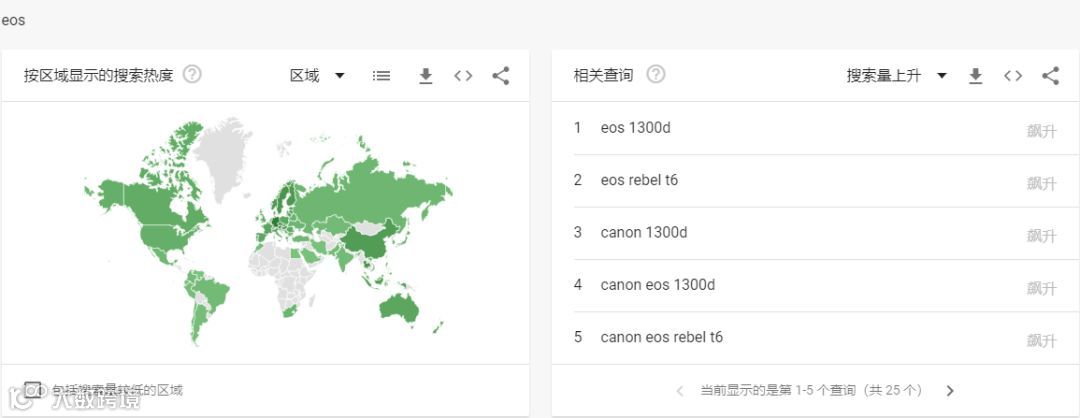The image size is (1080, 418).
Task: Go to next page of related queries
Action: [950, 391]
